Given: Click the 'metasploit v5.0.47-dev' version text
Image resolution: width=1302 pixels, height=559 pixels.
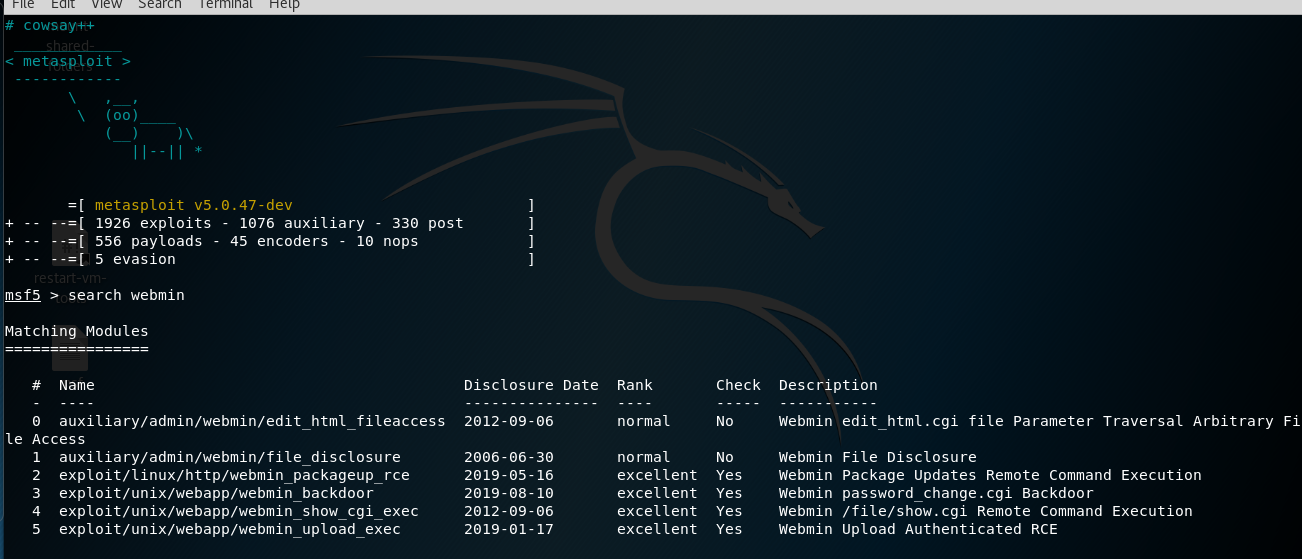Looking at the screenshot, I should click(x=194, y=206).
